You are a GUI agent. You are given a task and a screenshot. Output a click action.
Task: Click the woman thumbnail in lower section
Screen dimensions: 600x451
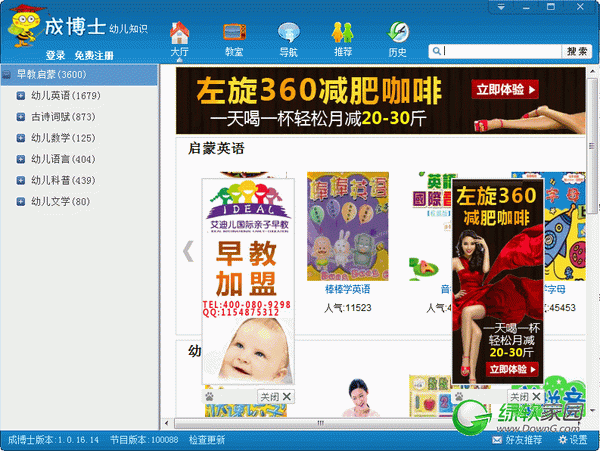click(x=359, y=398)
